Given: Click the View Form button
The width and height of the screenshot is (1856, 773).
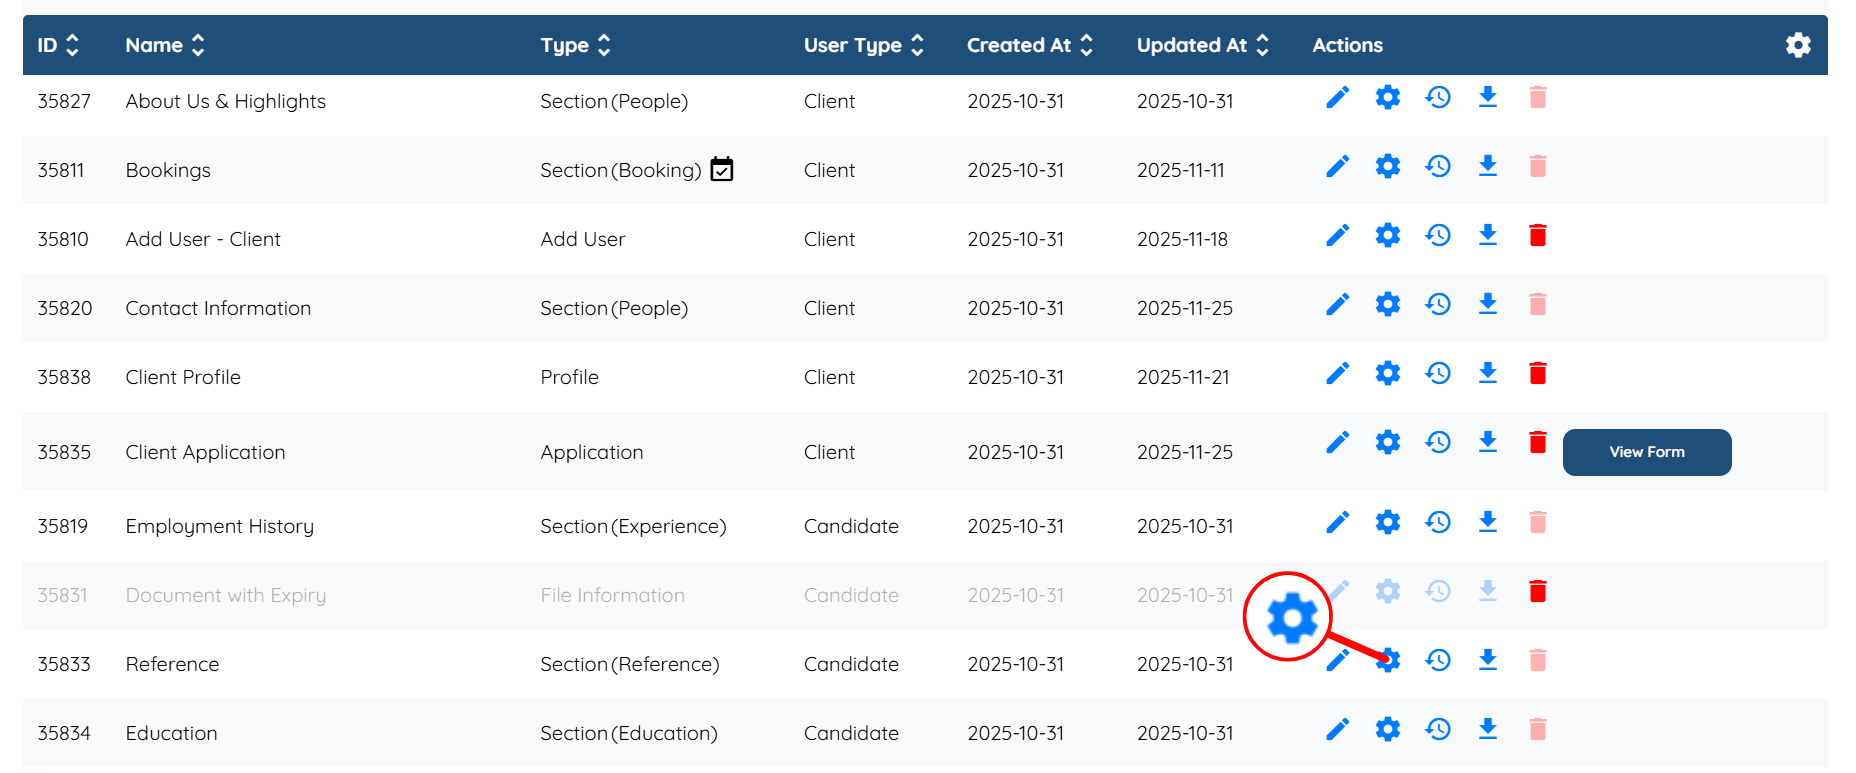Looking at the screenshot, I should pyautogui.click(x=1646, y=452).
